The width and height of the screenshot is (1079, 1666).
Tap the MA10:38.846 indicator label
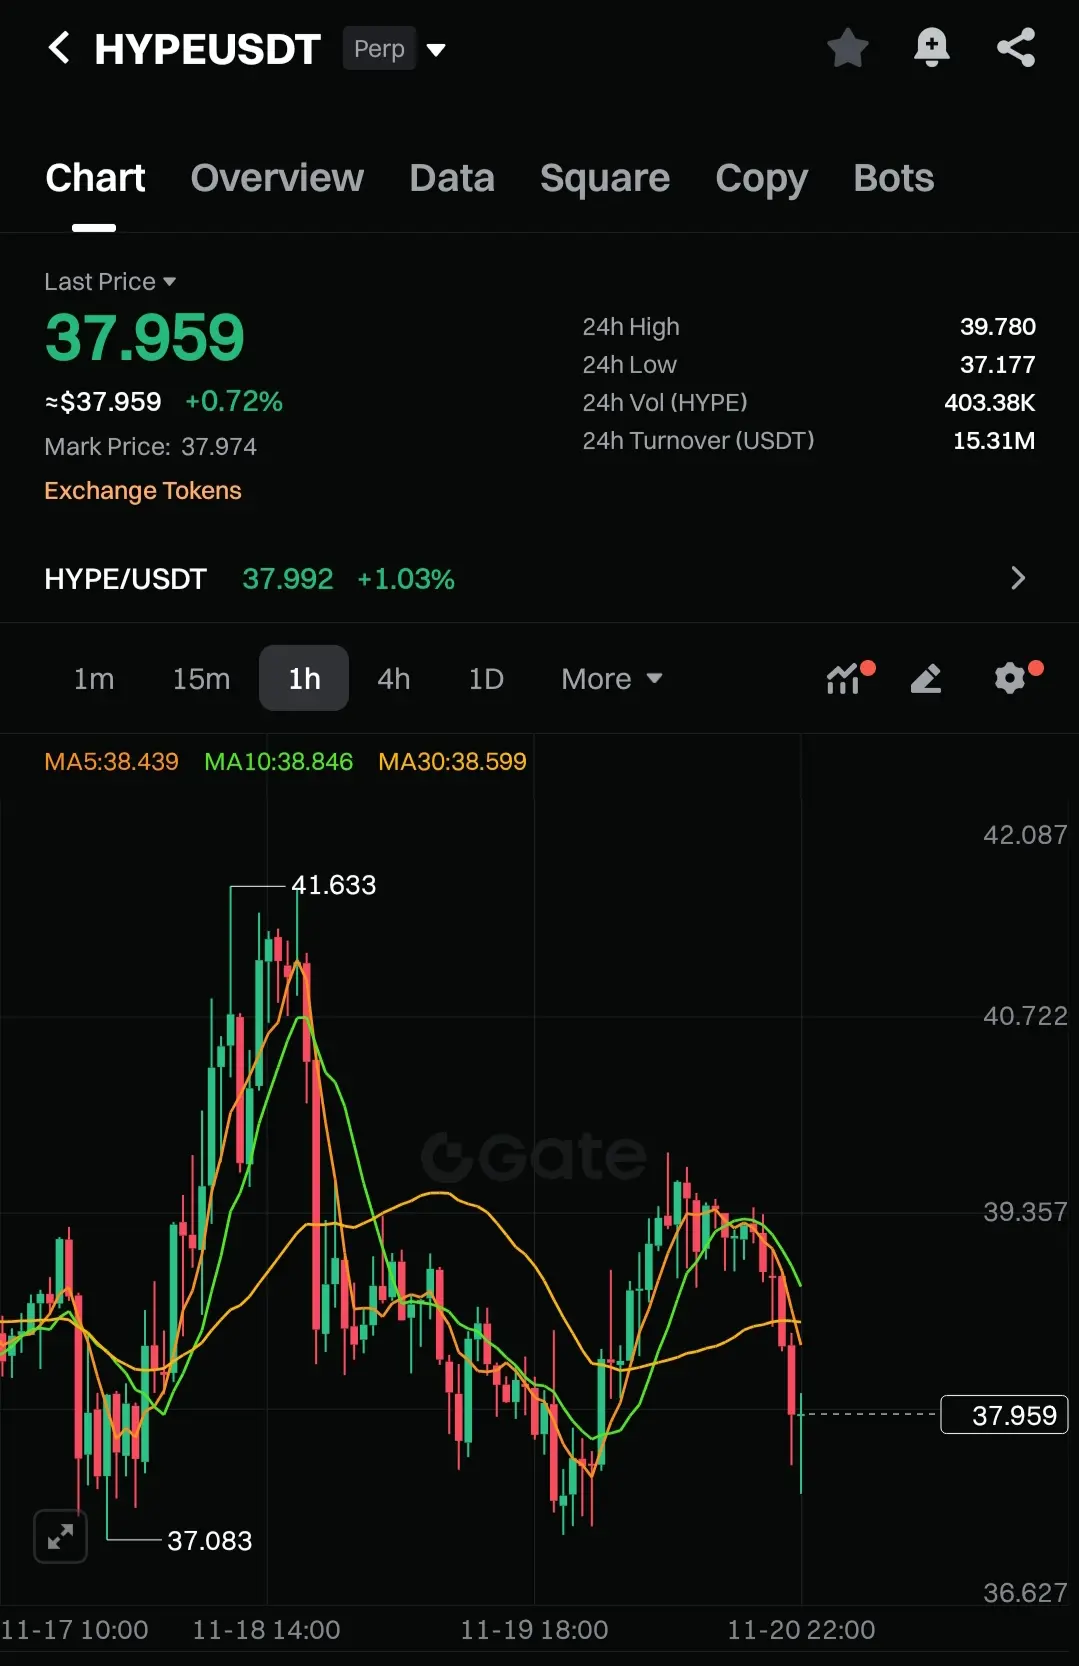pos(278,762)
